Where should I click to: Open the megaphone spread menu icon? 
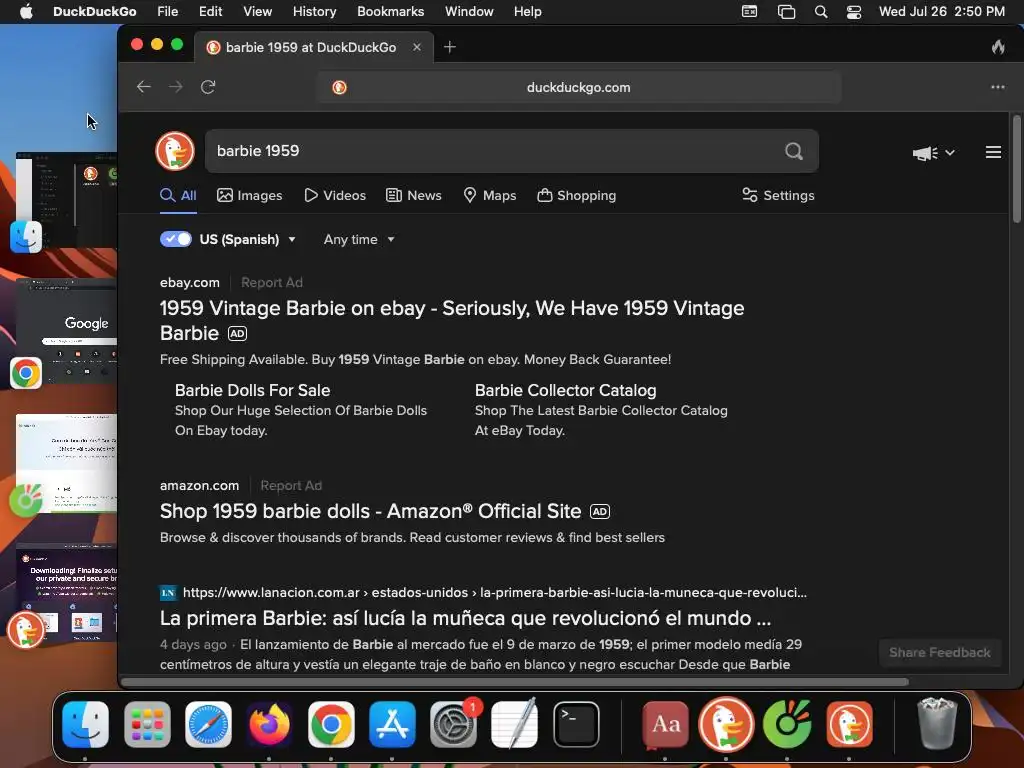pos(925,153)
